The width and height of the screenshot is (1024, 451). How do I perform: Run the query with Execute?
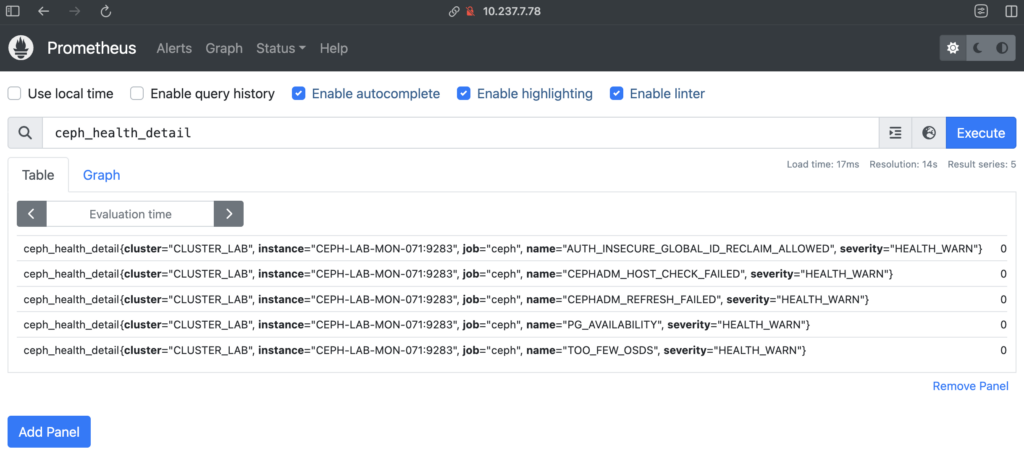pos(981,133)
